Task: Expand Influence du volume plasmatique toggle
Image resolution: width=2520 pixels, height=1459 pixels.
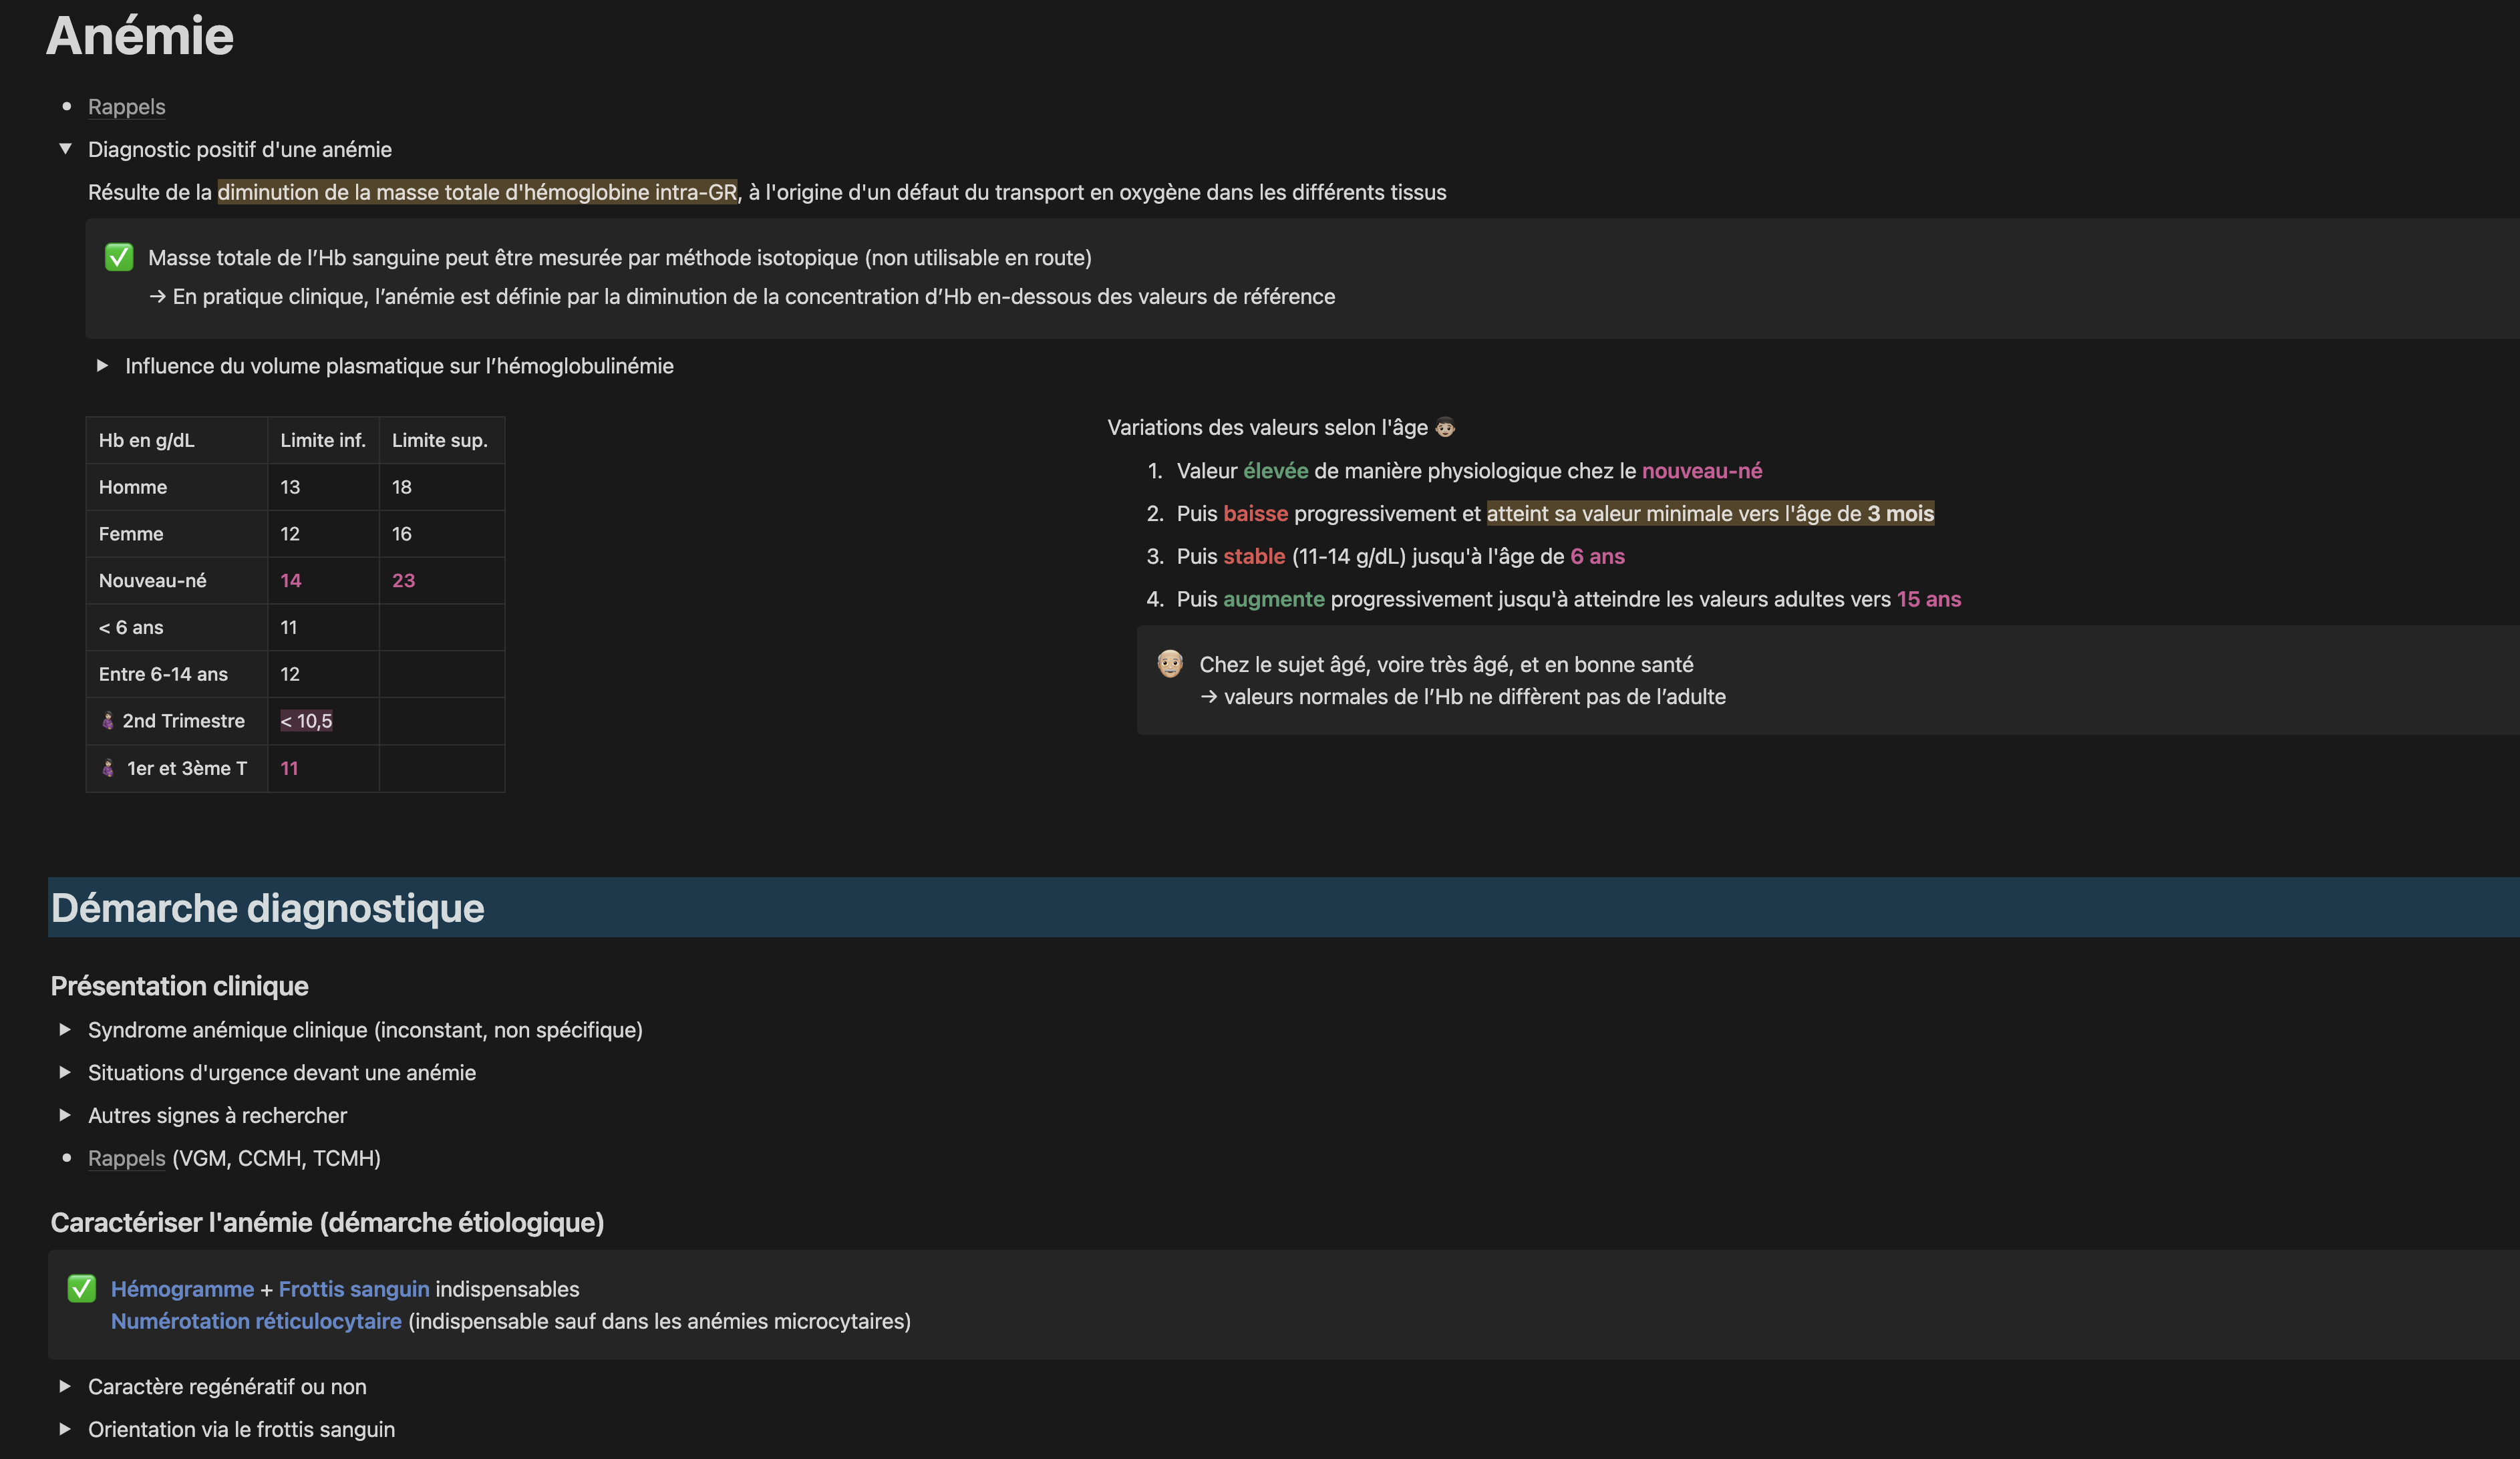Action: tap(102, 366)
